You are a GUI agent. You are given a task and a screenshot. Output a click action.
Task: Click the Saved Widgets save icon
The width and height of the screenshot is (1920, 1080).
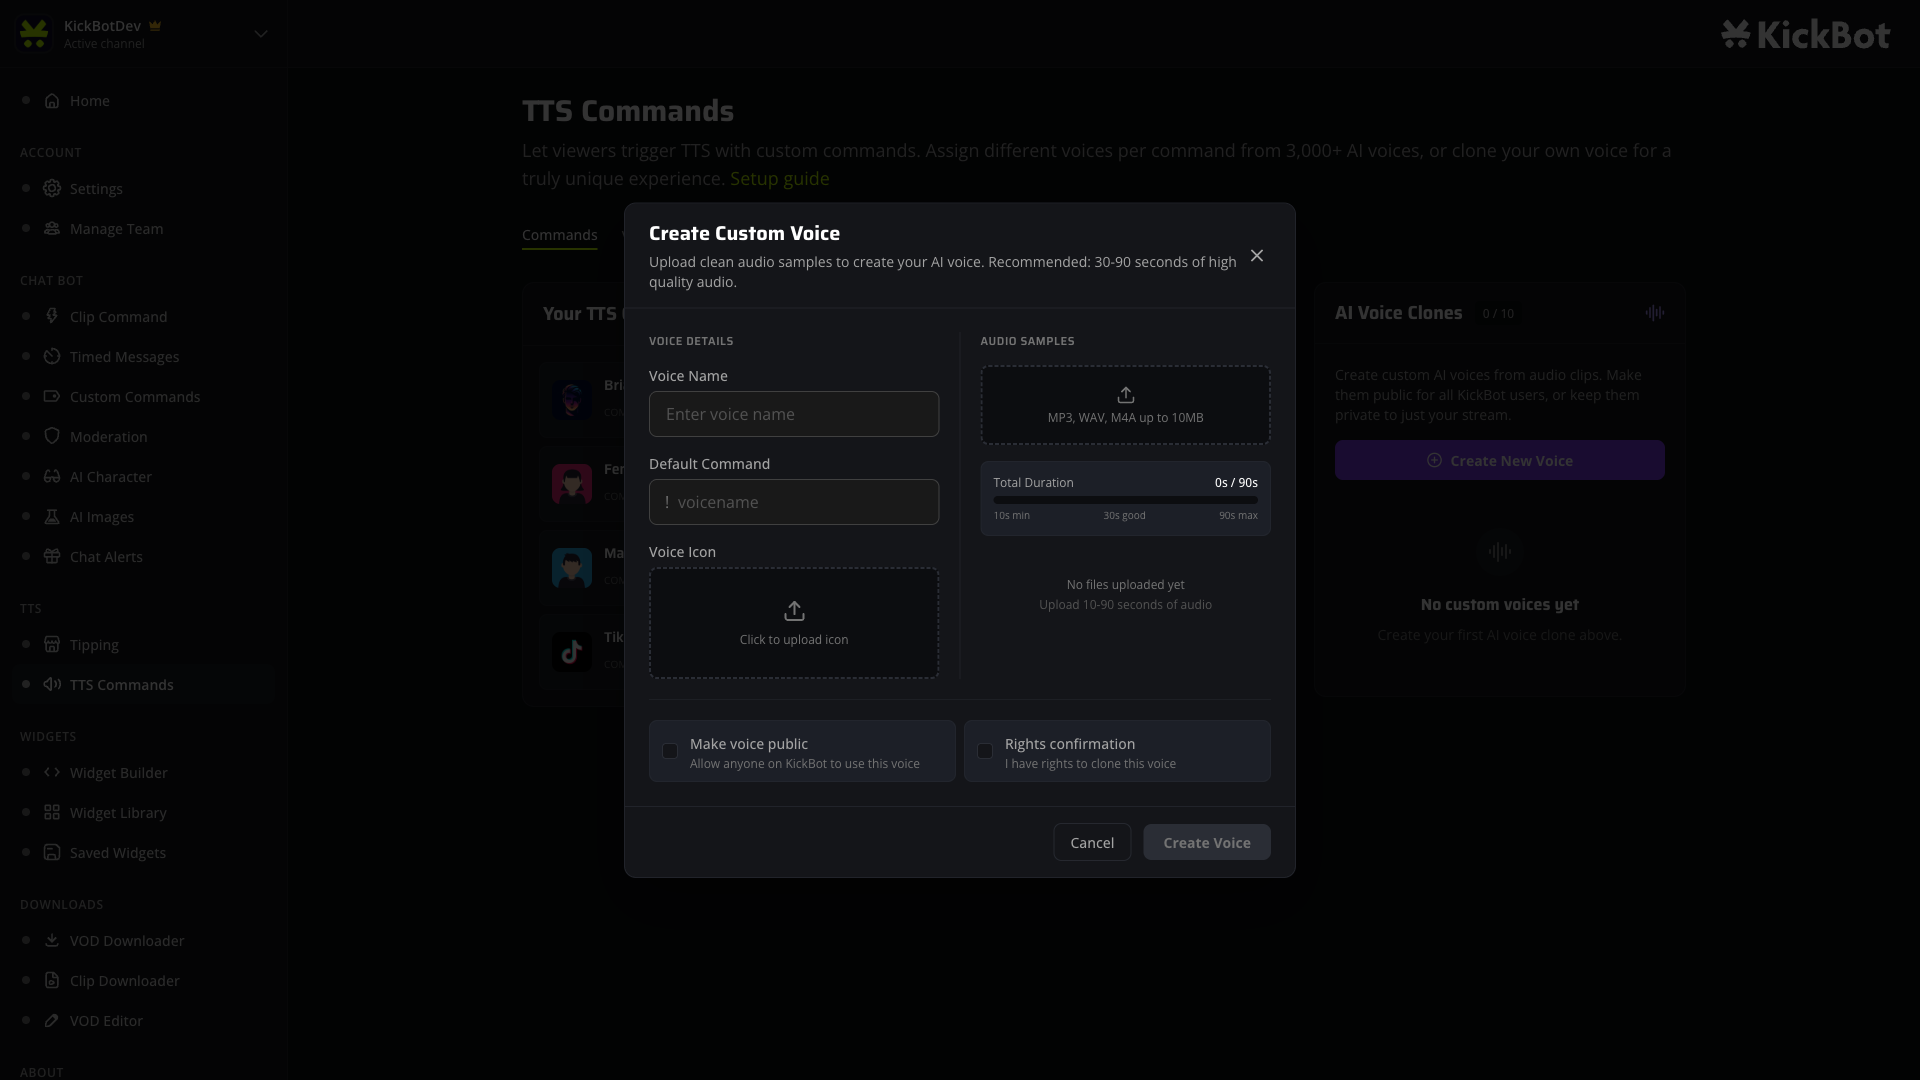(52, 853)
